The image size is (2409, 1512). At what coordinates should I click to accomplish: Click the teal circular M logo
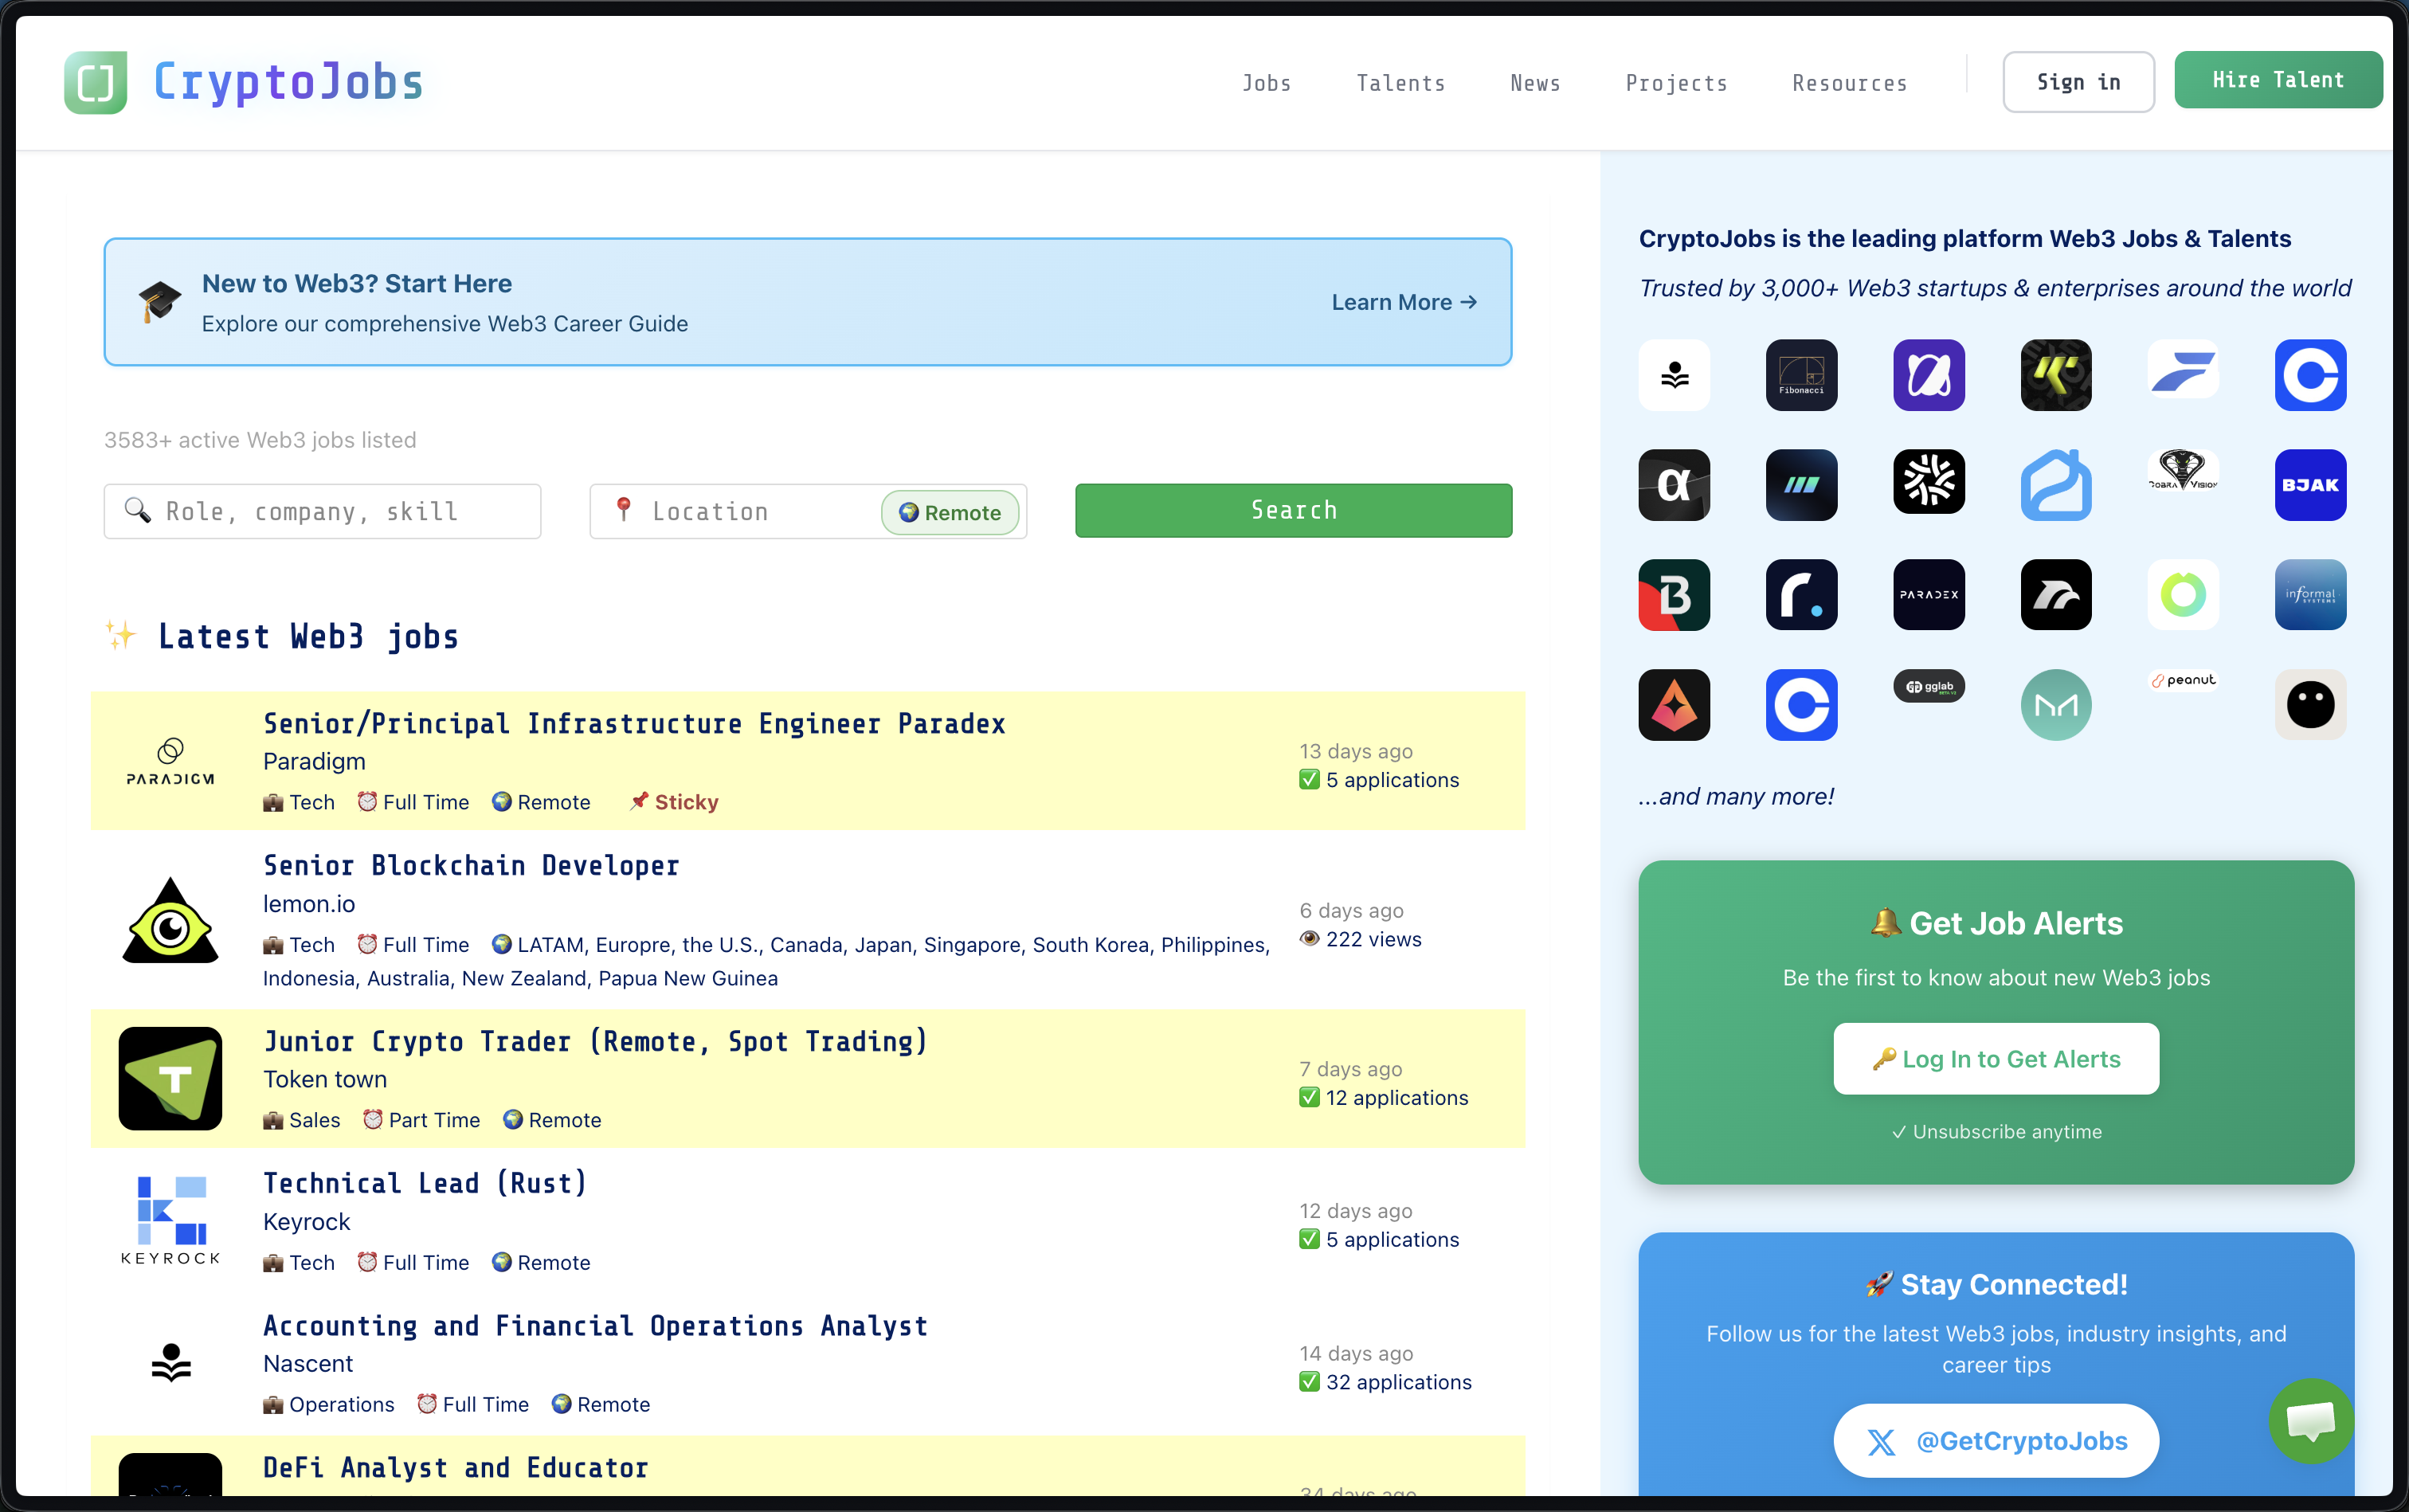tap(2056, 705)
